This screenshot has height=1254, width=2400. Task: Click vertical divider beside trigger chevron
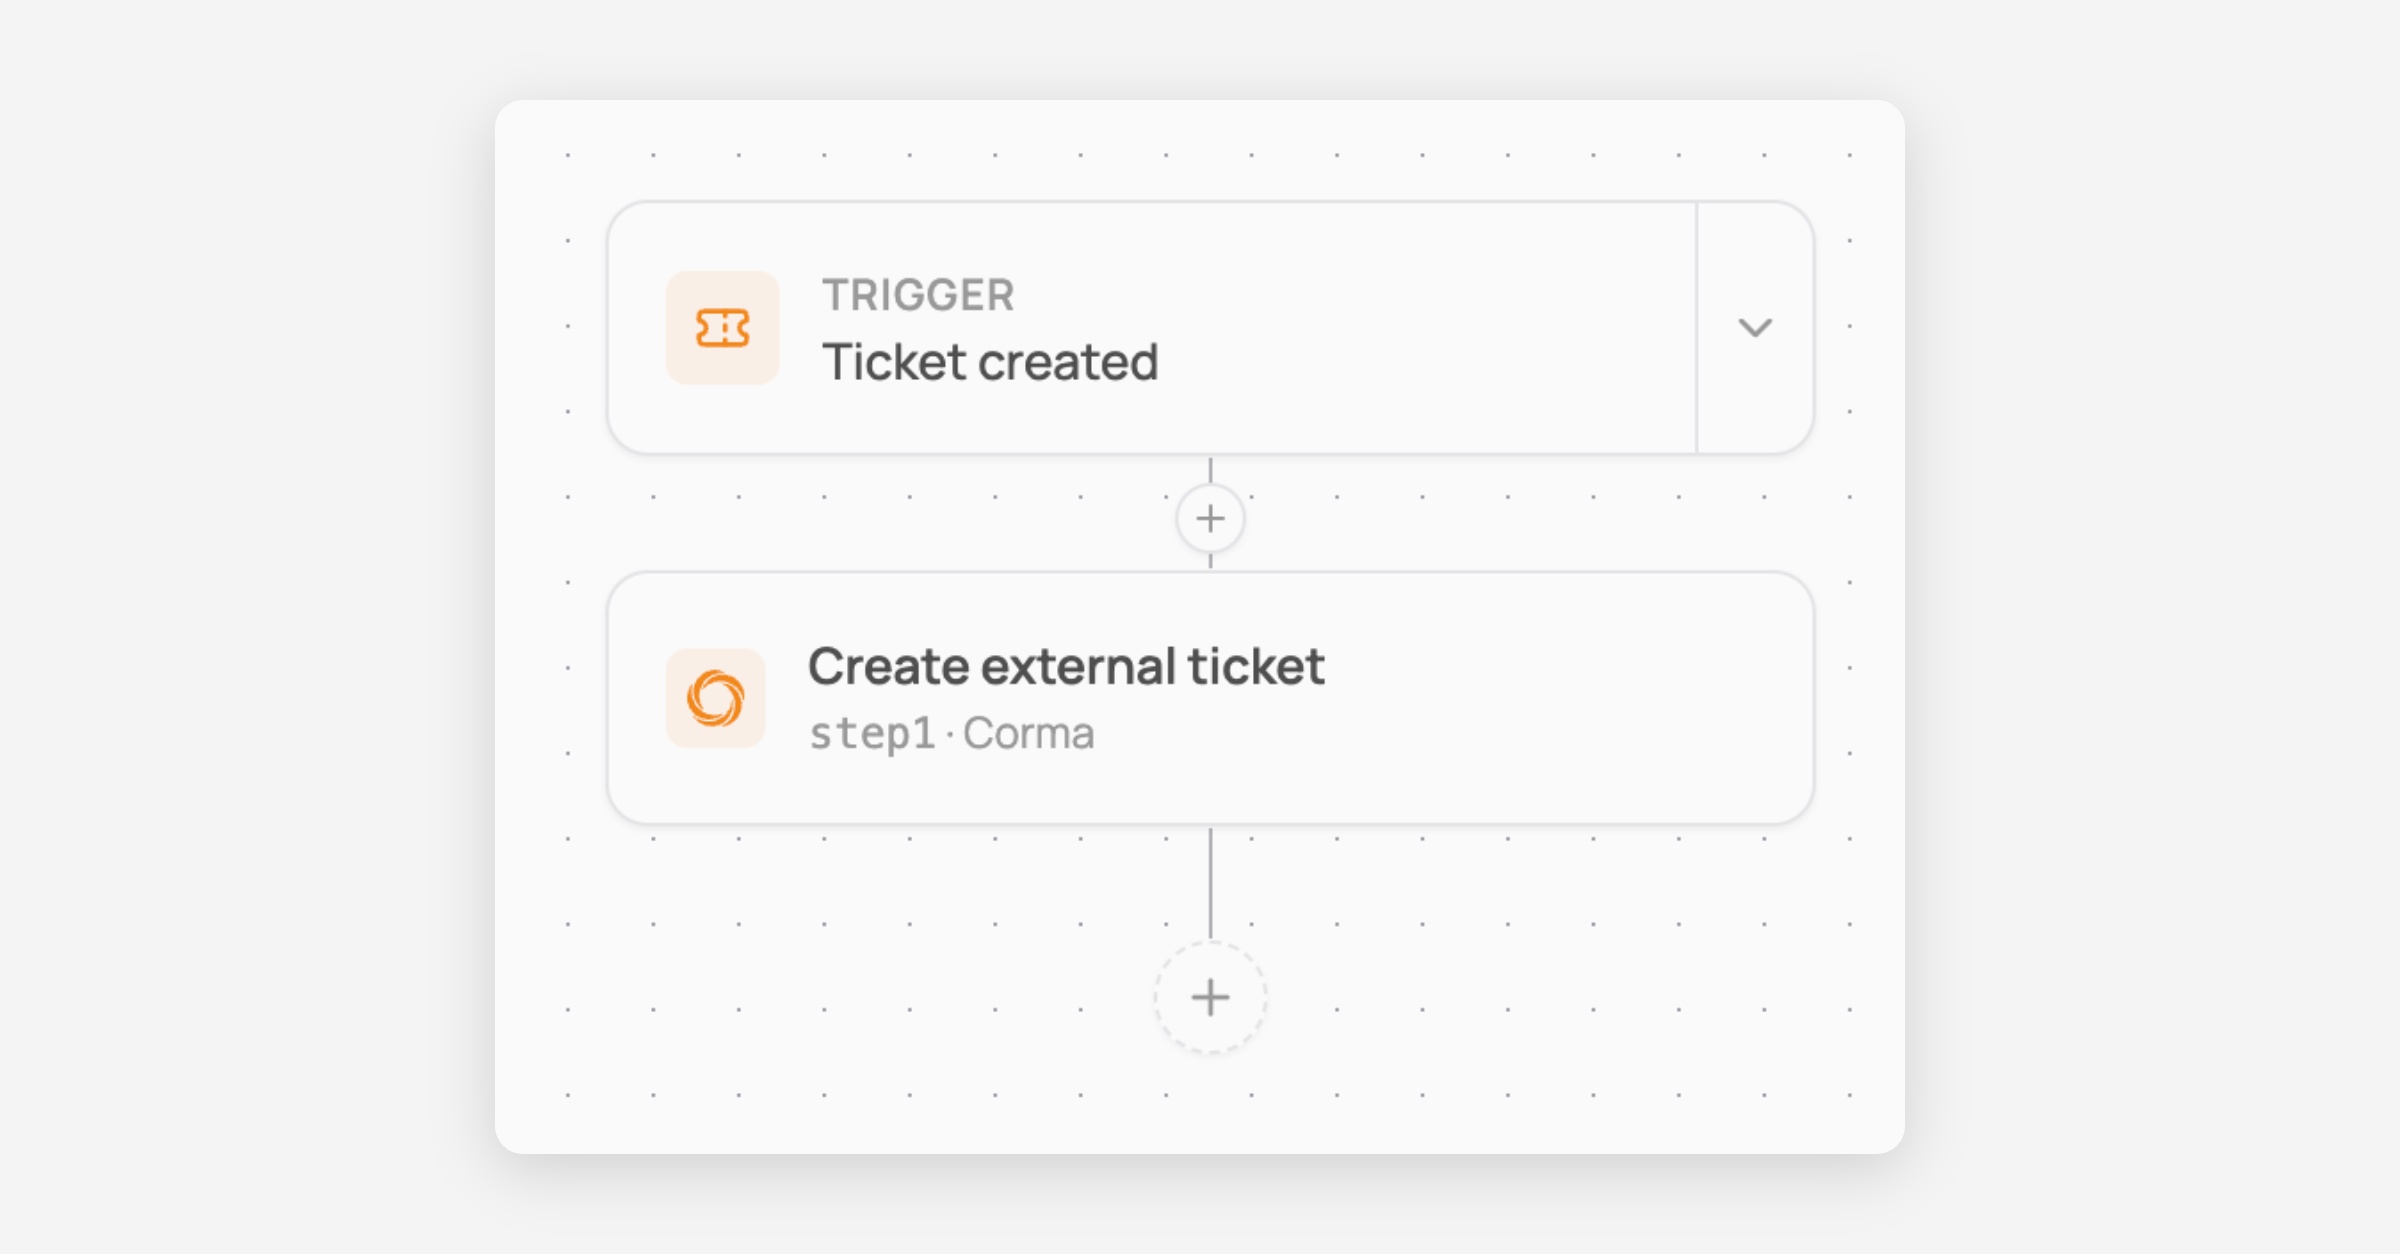pos(1696,328)
